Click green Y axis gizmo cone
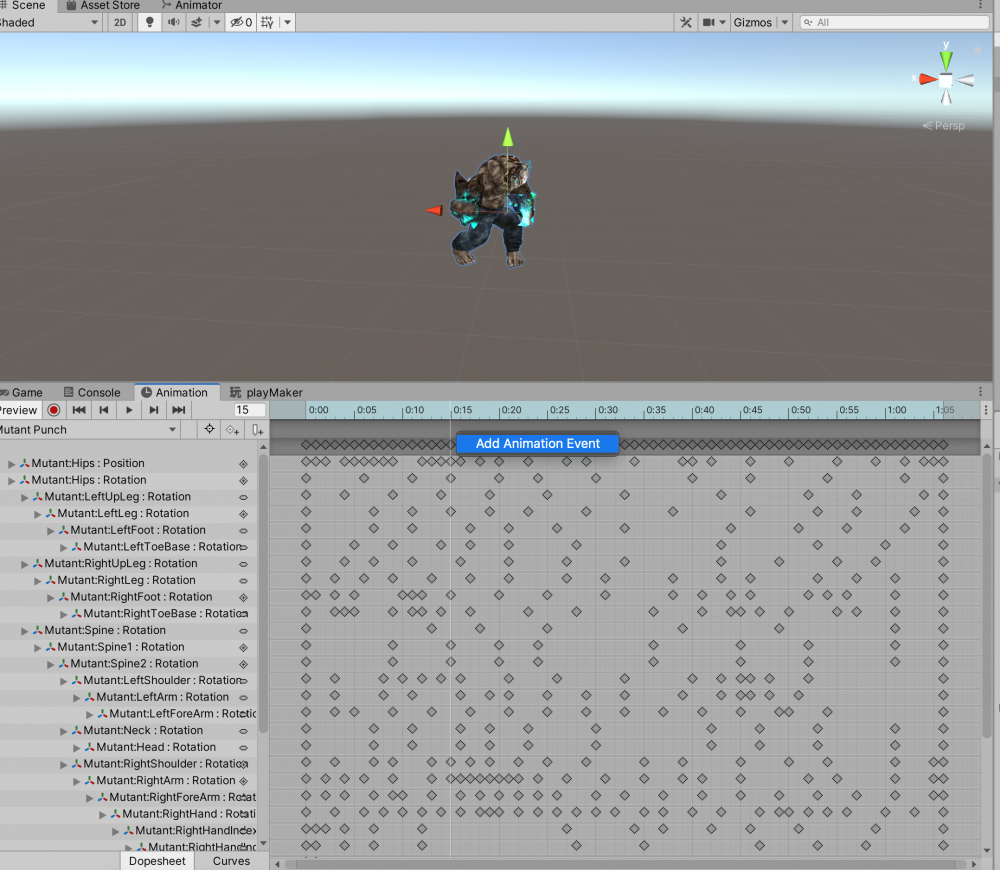This screenshot has width=1000, height=870. pyautogui.click(x=946, y=59)
